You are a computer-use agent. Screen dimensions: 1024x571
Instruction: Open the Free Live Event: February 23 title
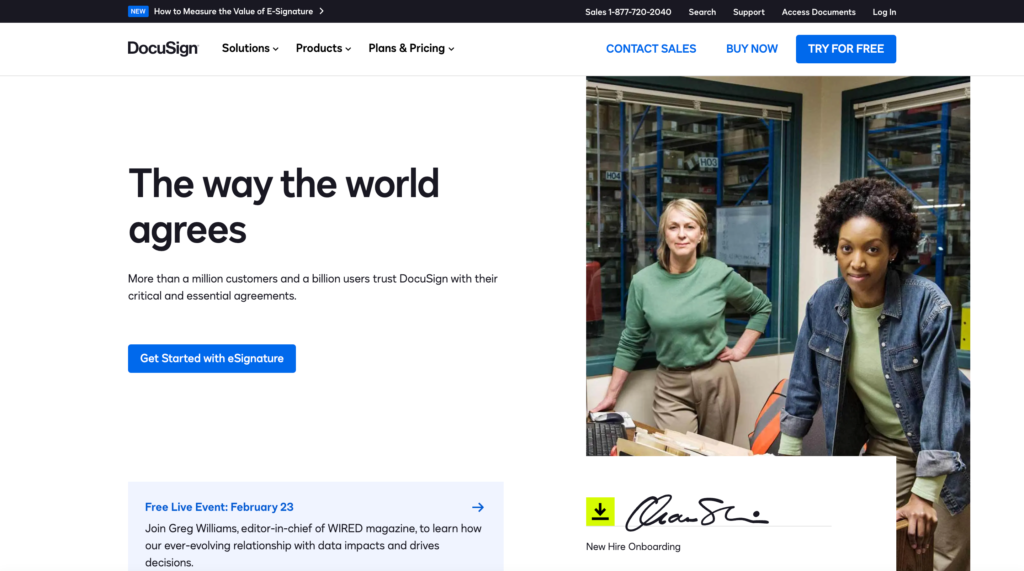click(219, 507)
